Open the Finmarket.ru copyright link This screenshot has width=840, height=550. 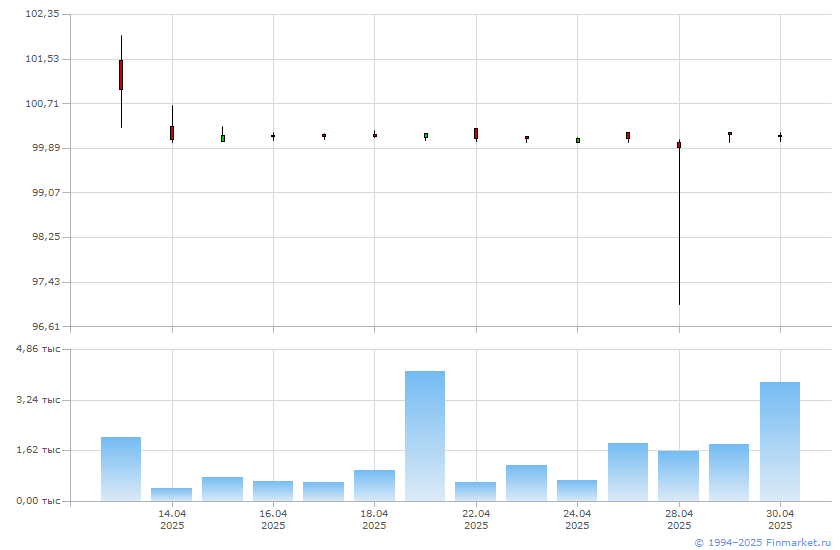coord(762,543)
